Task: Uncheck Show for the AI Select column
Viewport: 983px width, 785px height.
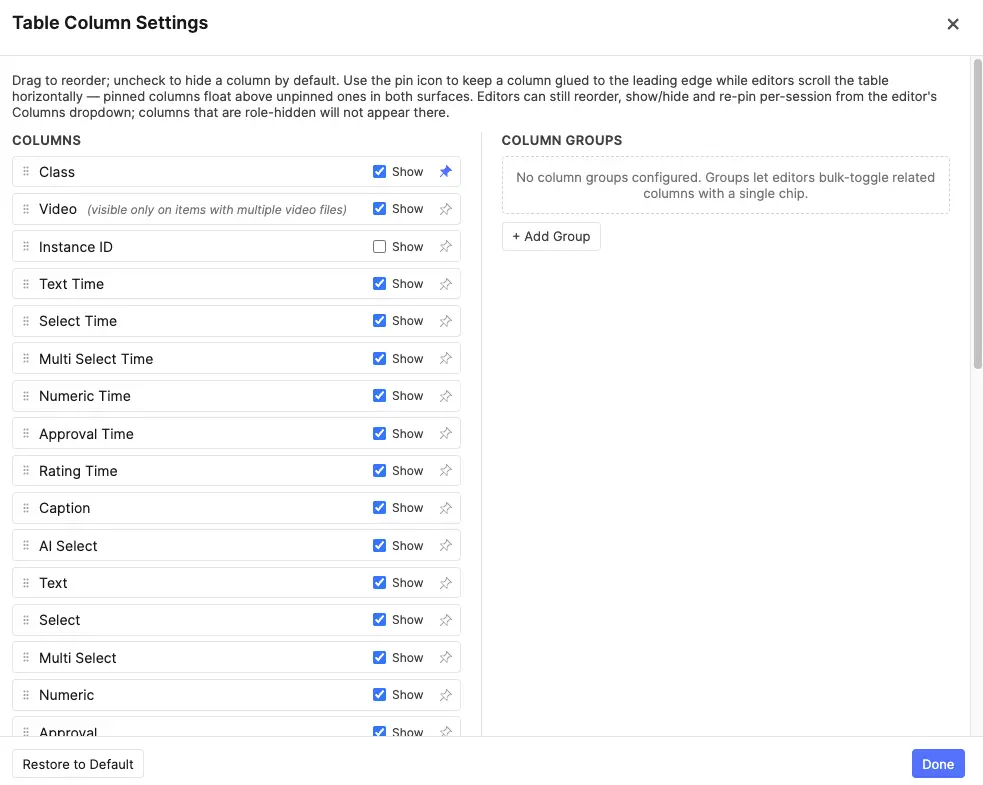Action: coord(379,545)
